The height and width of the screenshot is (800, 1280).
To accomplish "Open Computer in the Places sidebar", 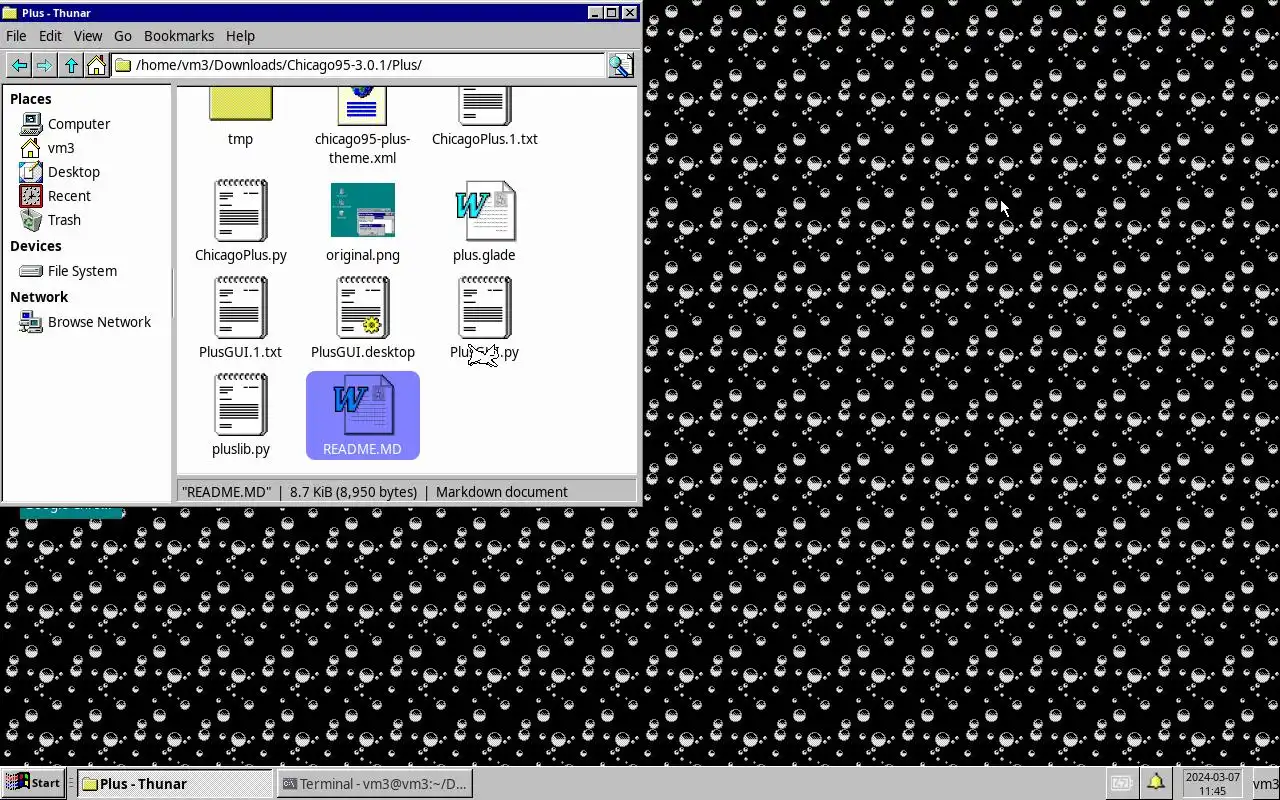I will tap(79, 124).
